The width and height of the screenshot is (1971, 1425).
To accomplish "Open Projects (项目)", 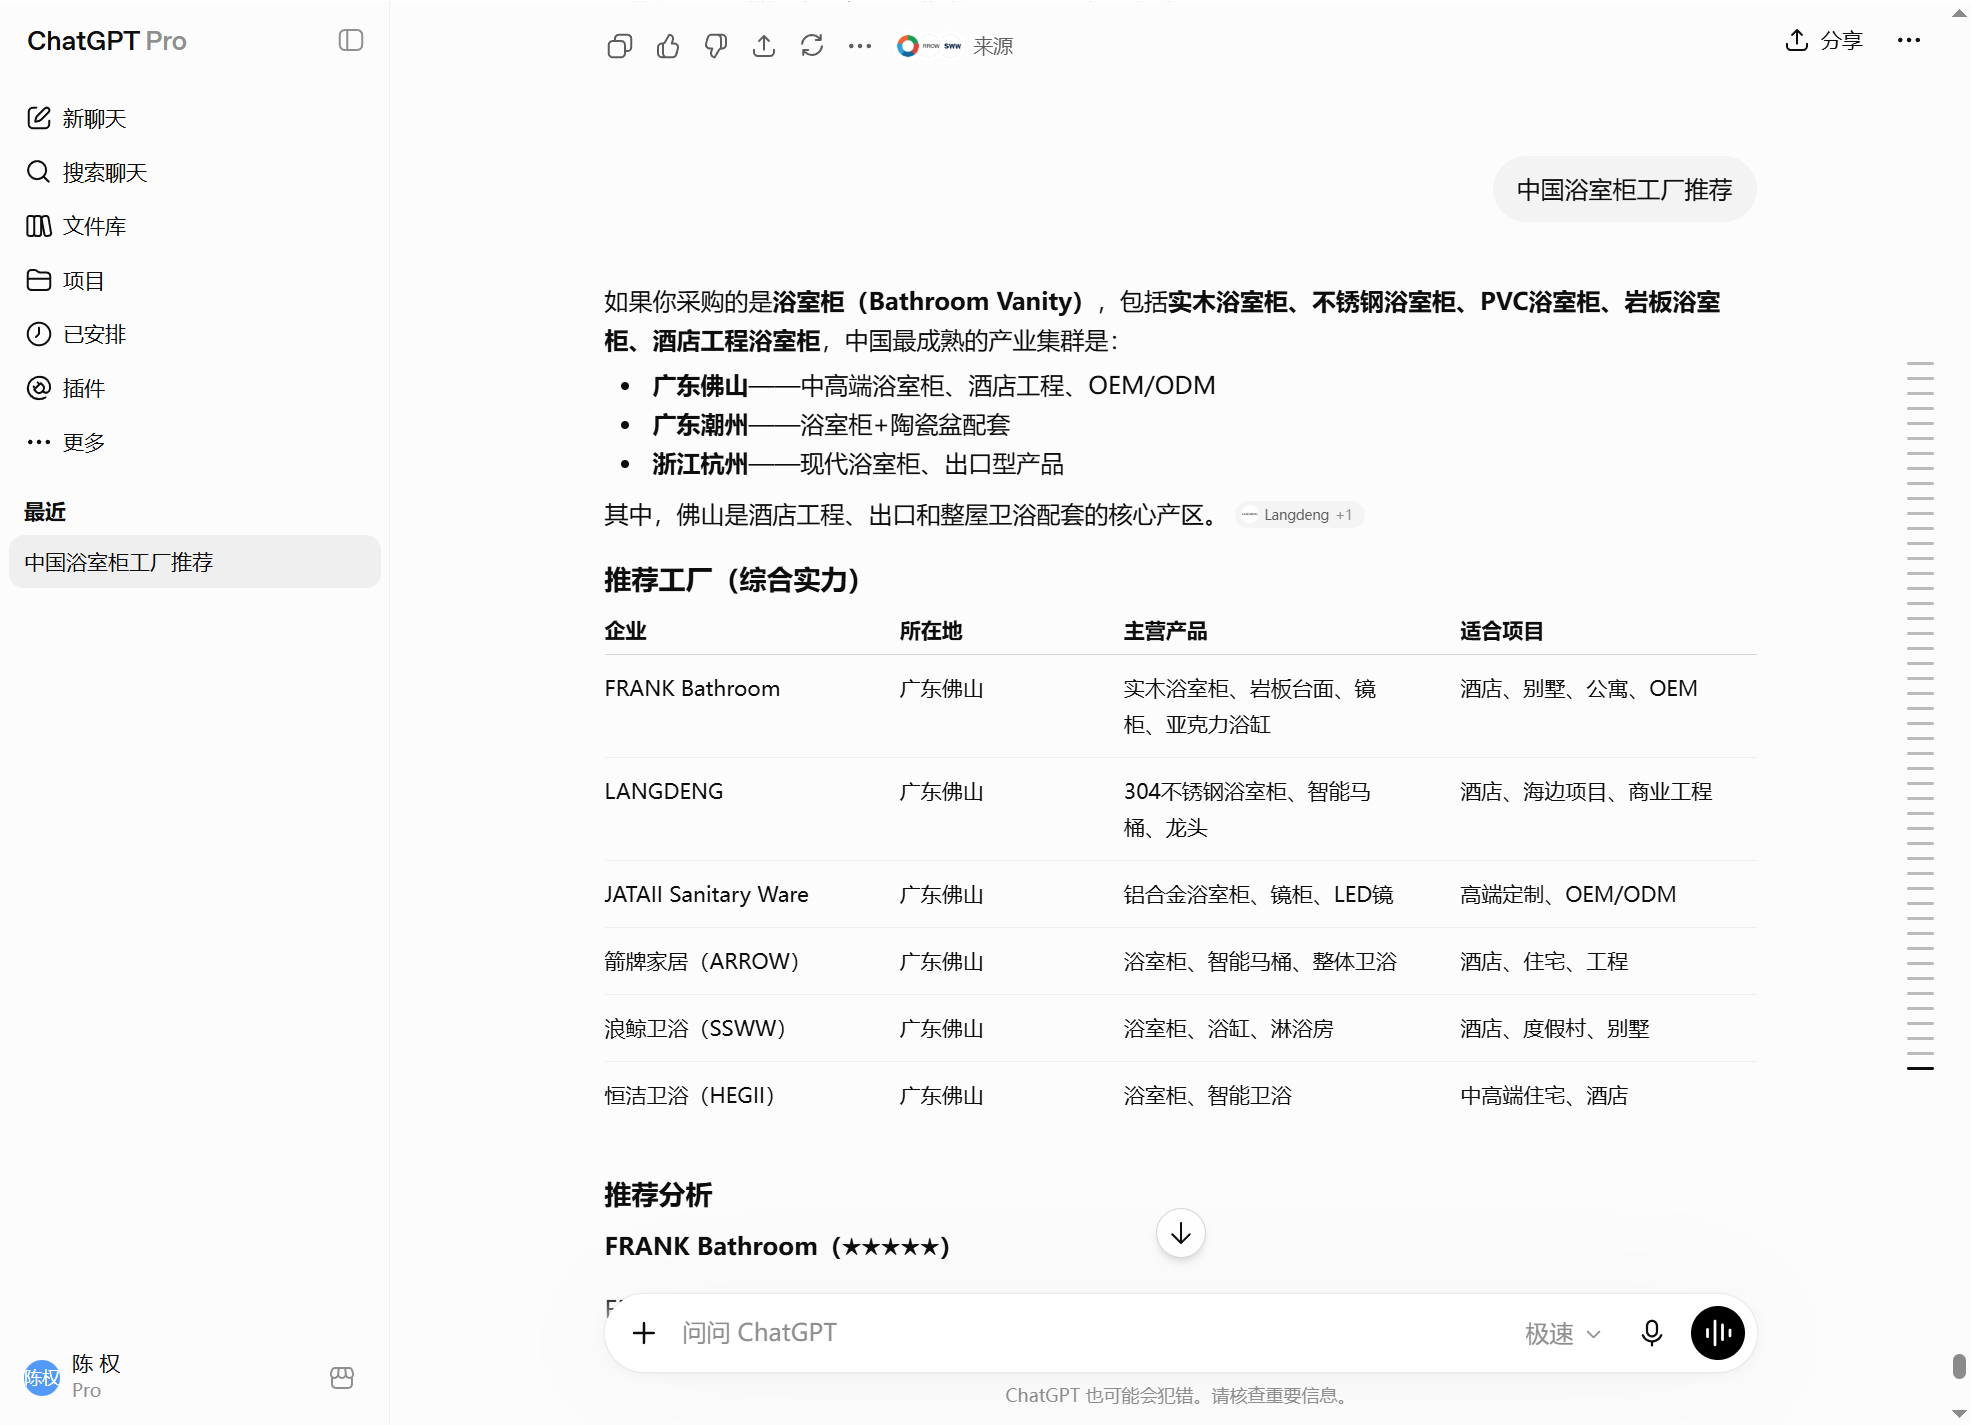I will coord(66,280).
